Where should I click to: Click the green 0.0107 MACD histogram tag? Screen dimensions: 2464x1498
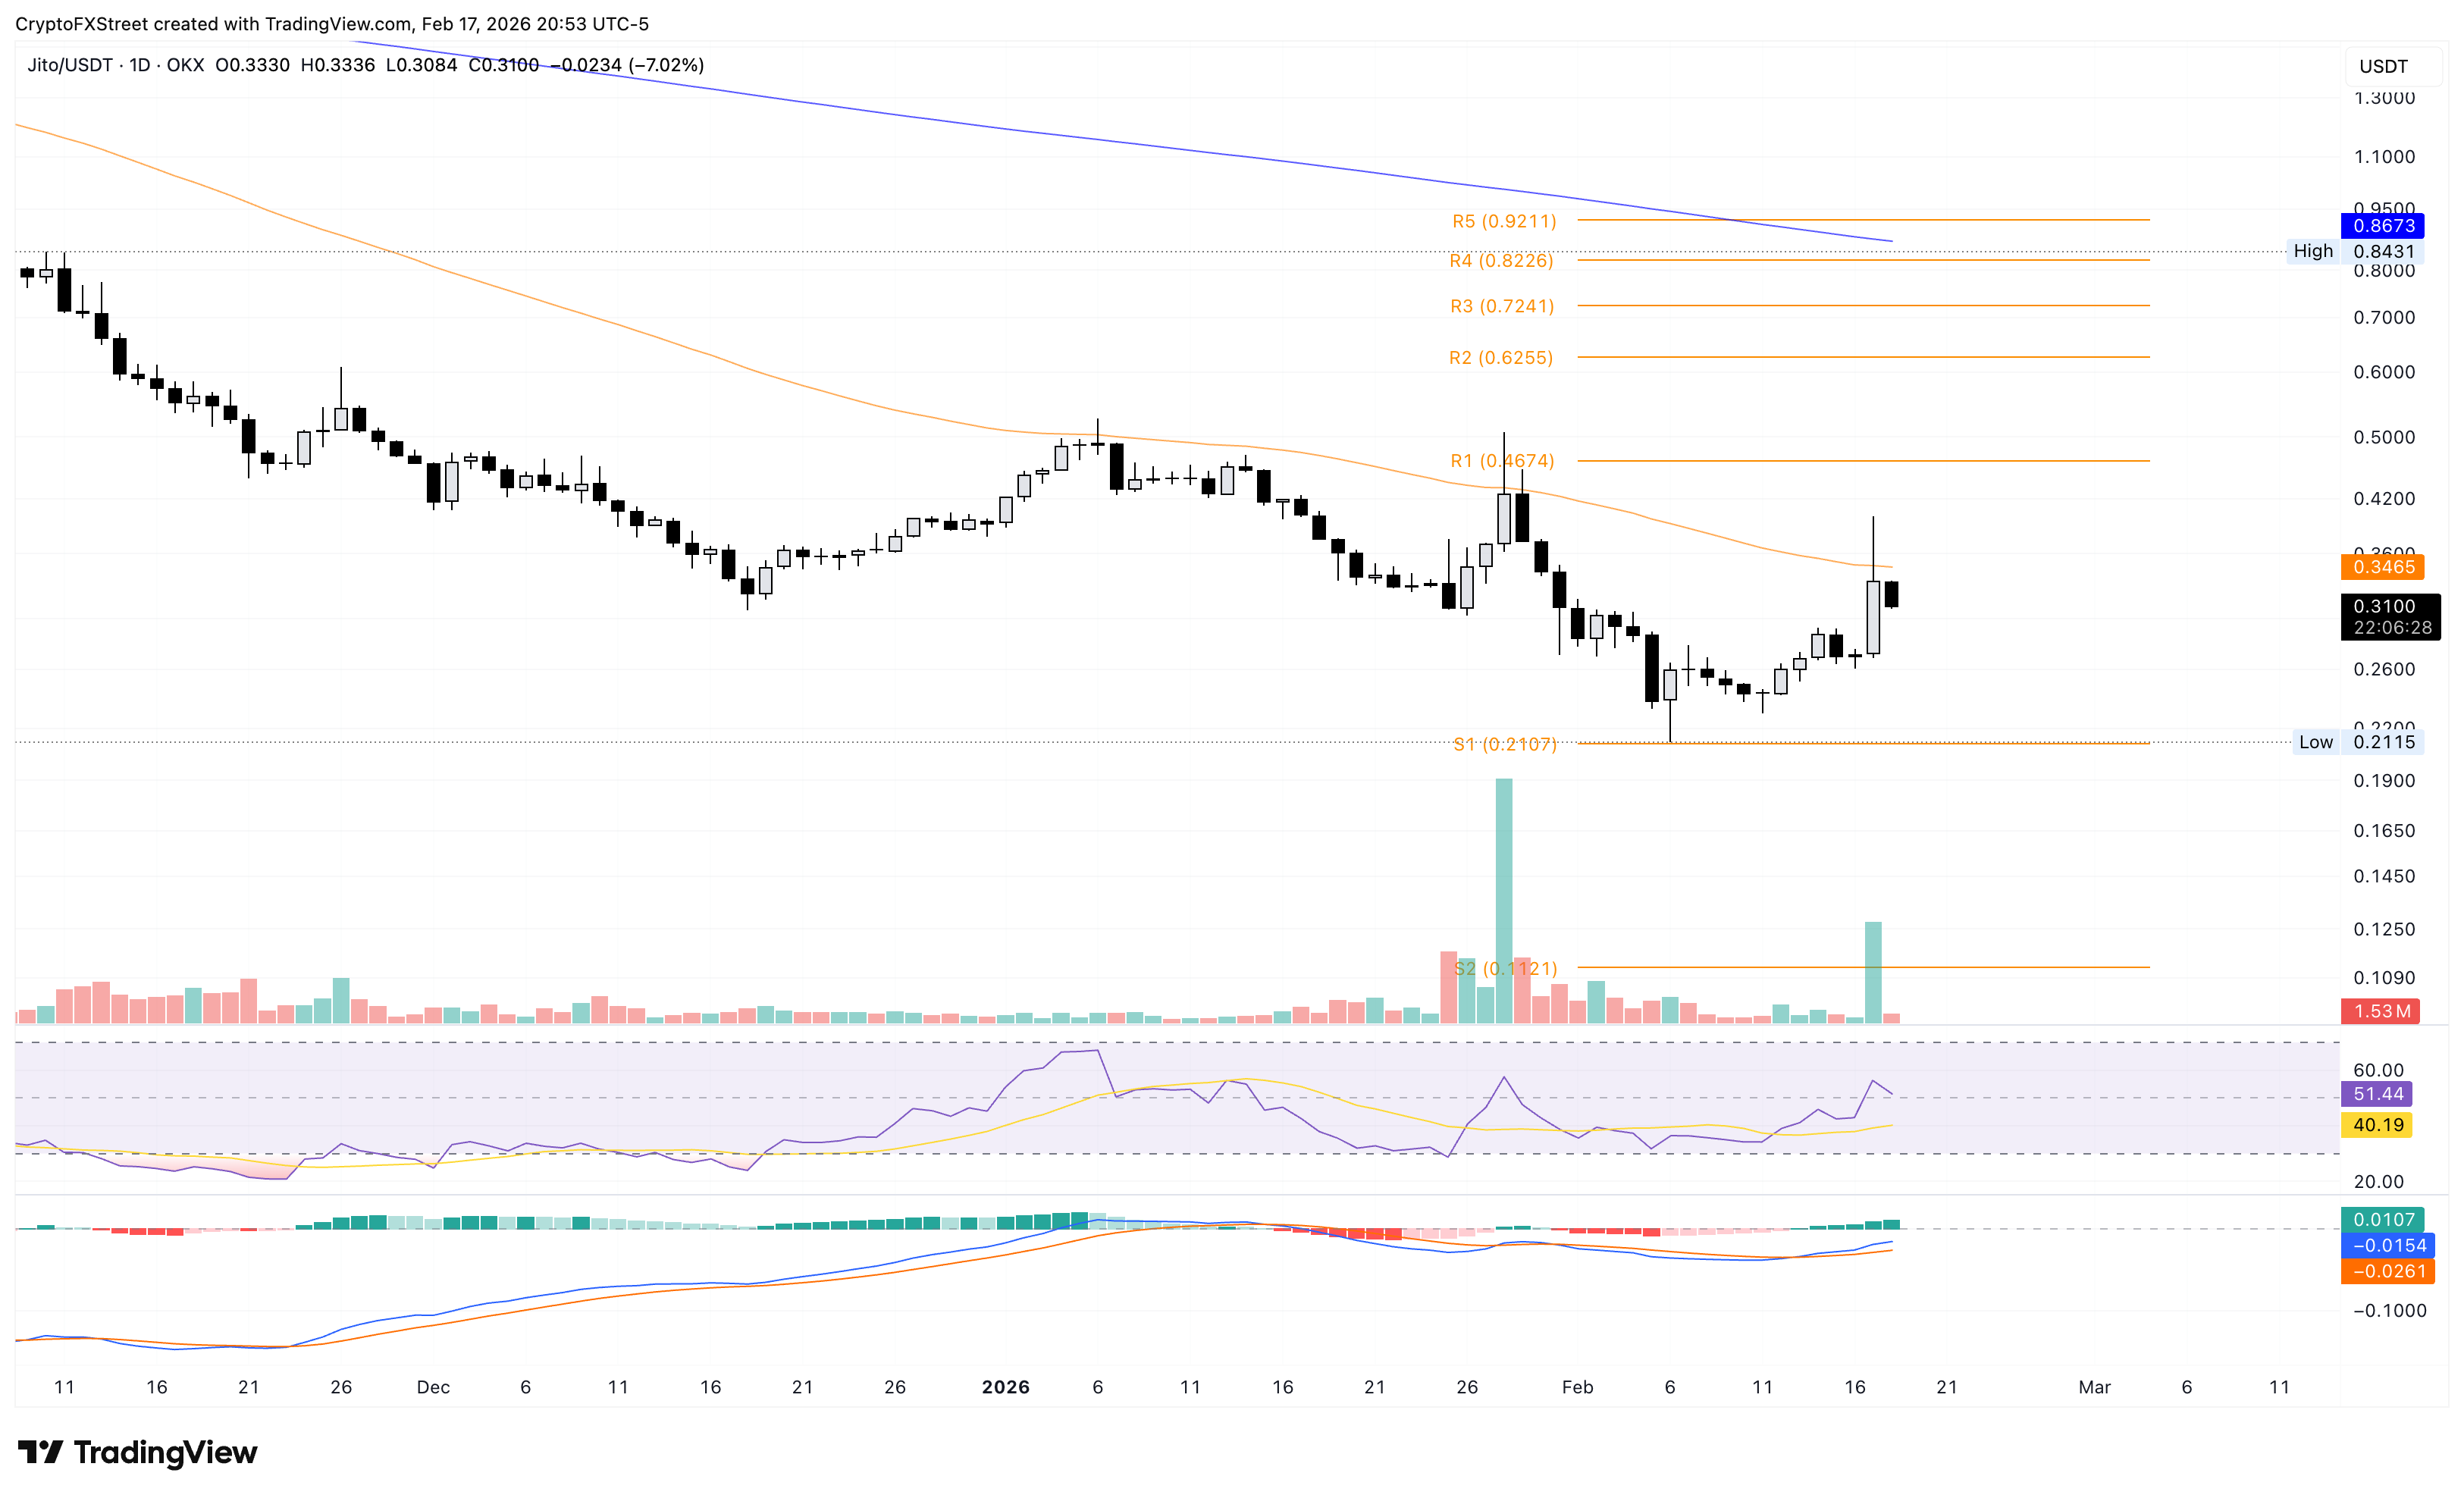2382,1219
